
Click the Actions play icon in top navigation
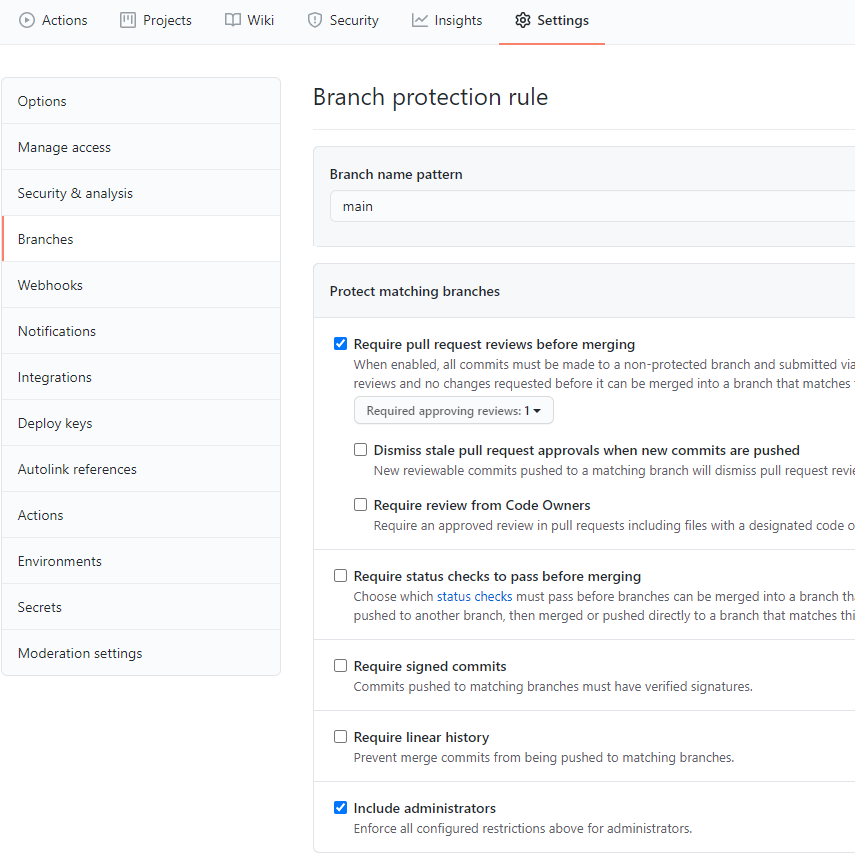(27, 20)
